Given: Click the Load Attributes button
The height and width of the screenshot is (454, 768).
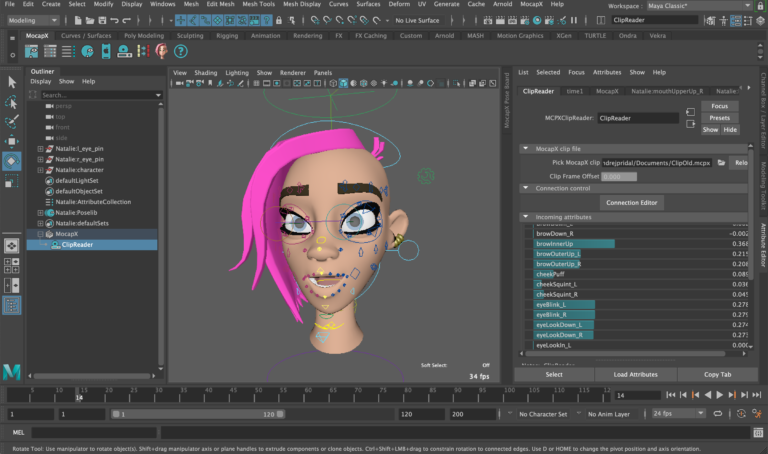Looking at the screenshot, I should pos(635,374).
